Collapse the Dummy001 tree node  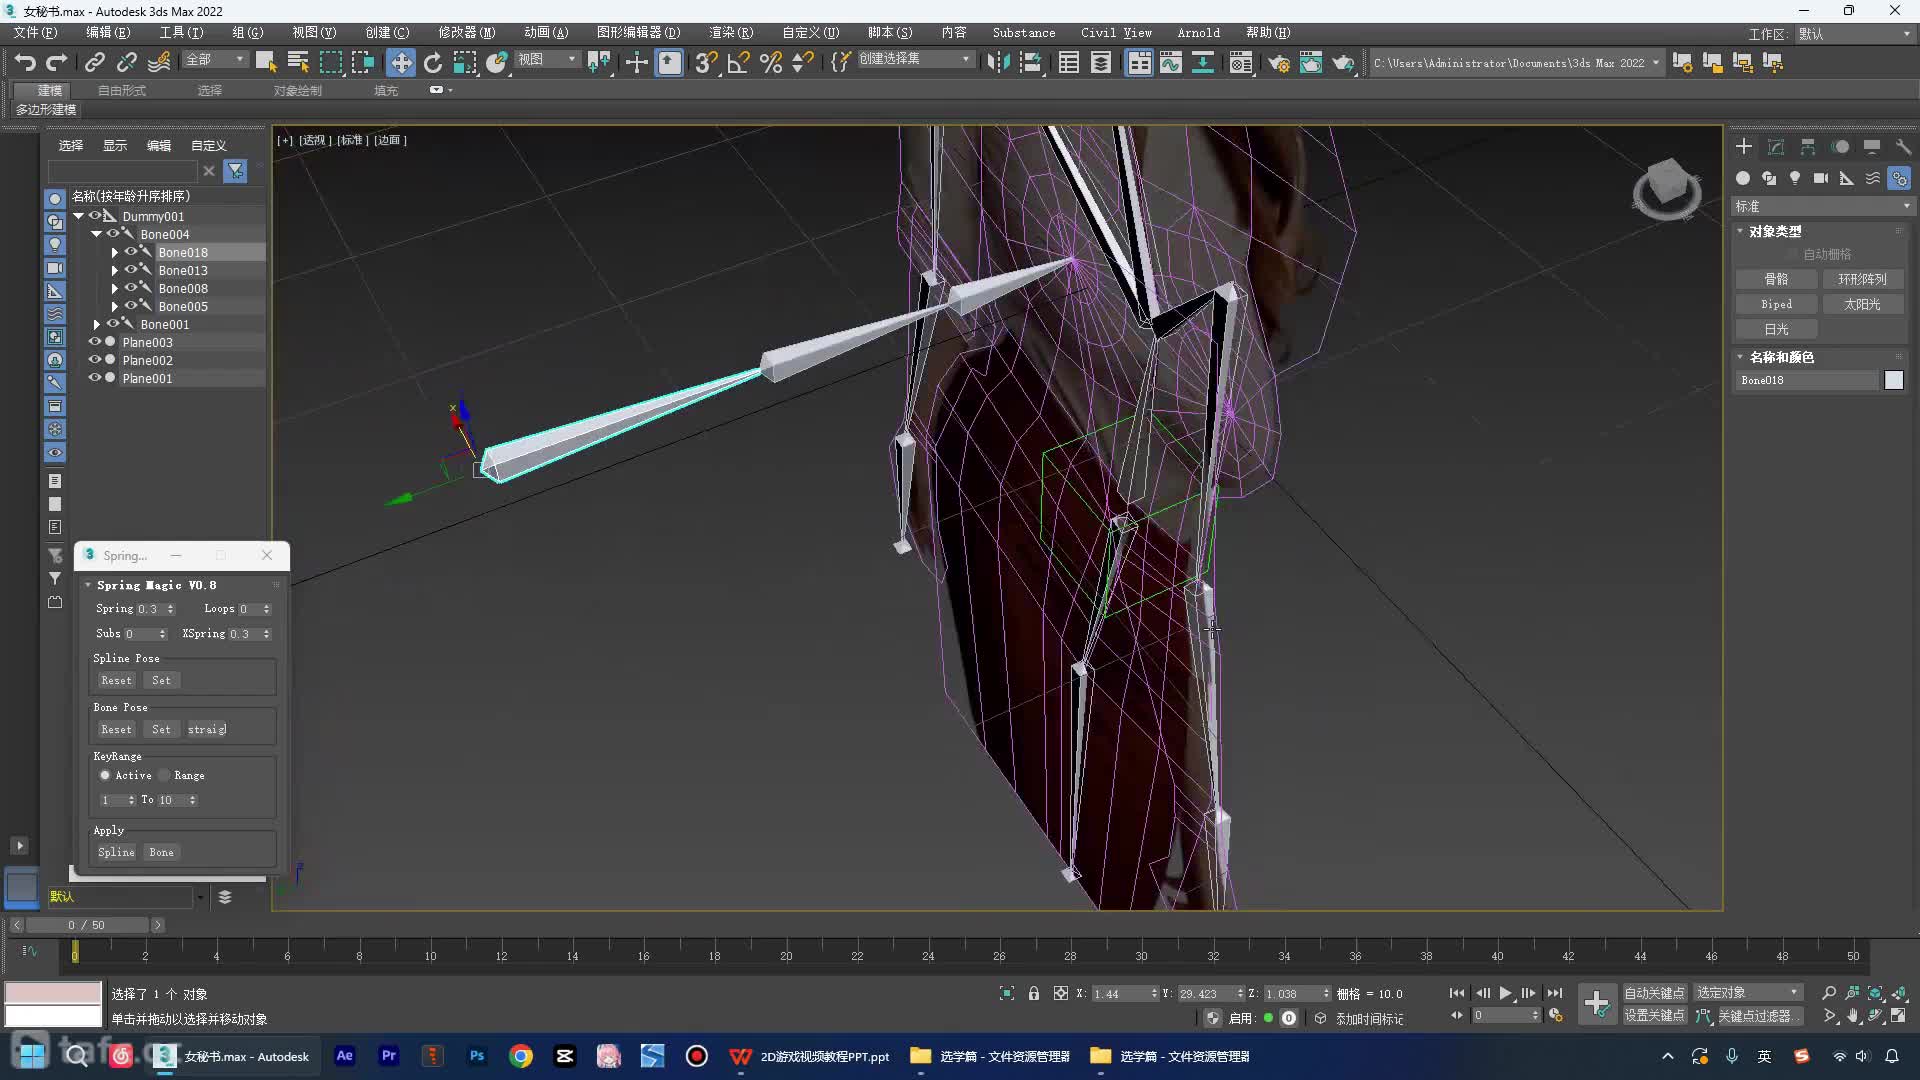pyautogui.click(x=78, y=216)
